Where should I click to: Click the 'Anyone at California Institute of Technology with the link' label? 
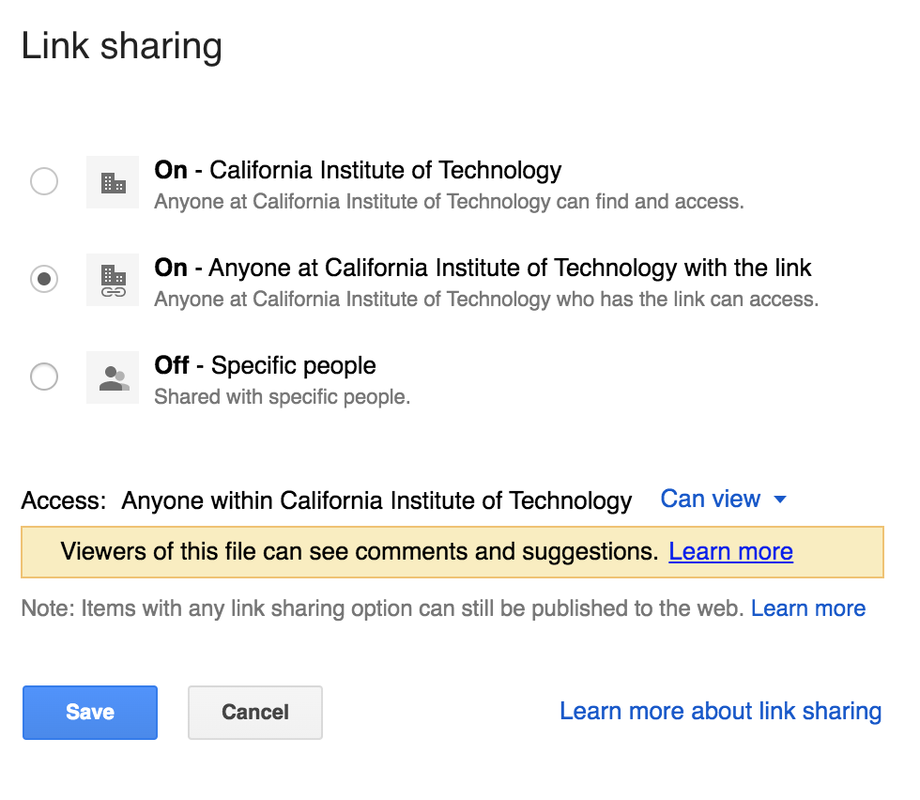483,268
